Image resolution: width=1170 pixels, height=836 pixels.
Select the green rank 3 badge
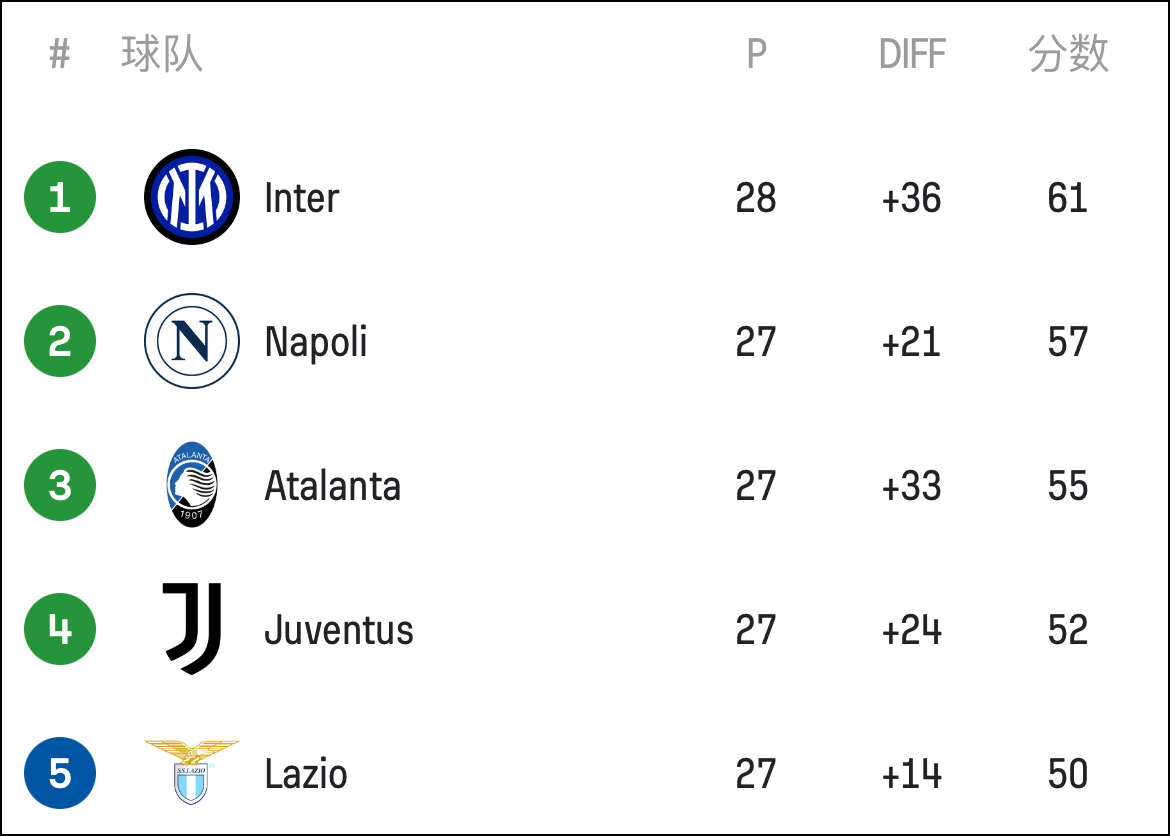click(60, 485)
